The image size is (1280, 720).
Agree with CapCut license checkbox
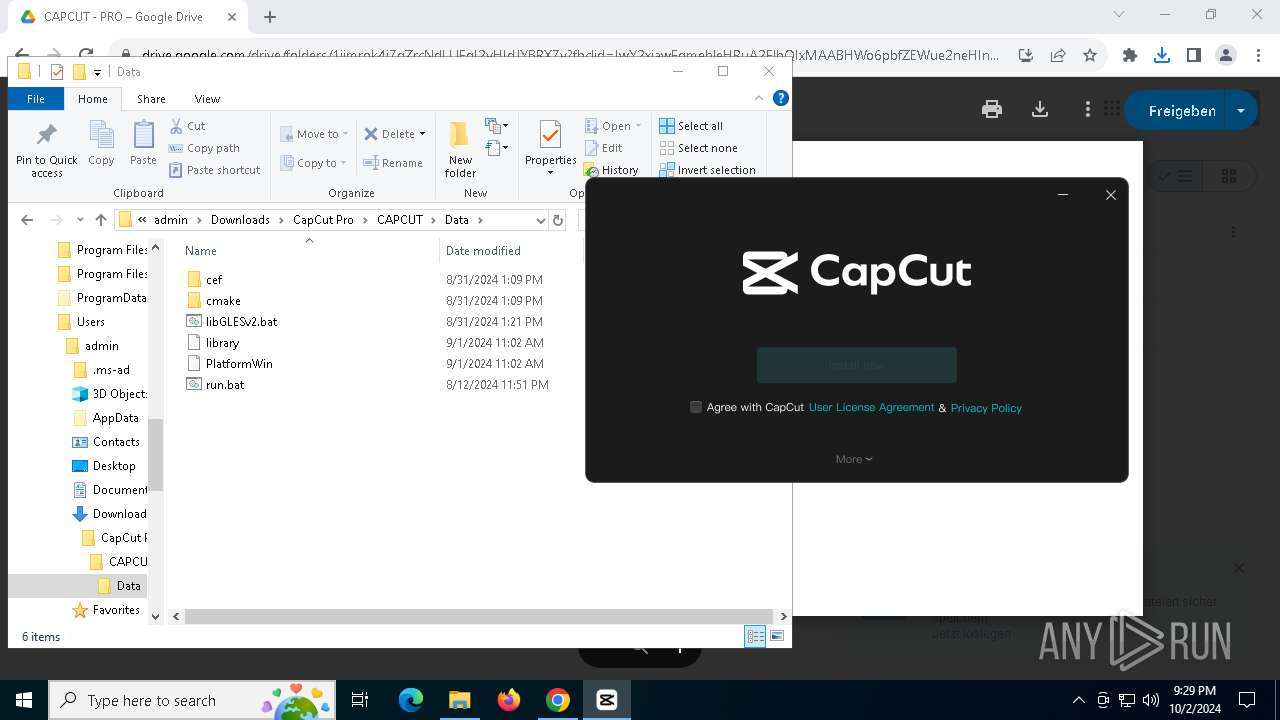696,407
